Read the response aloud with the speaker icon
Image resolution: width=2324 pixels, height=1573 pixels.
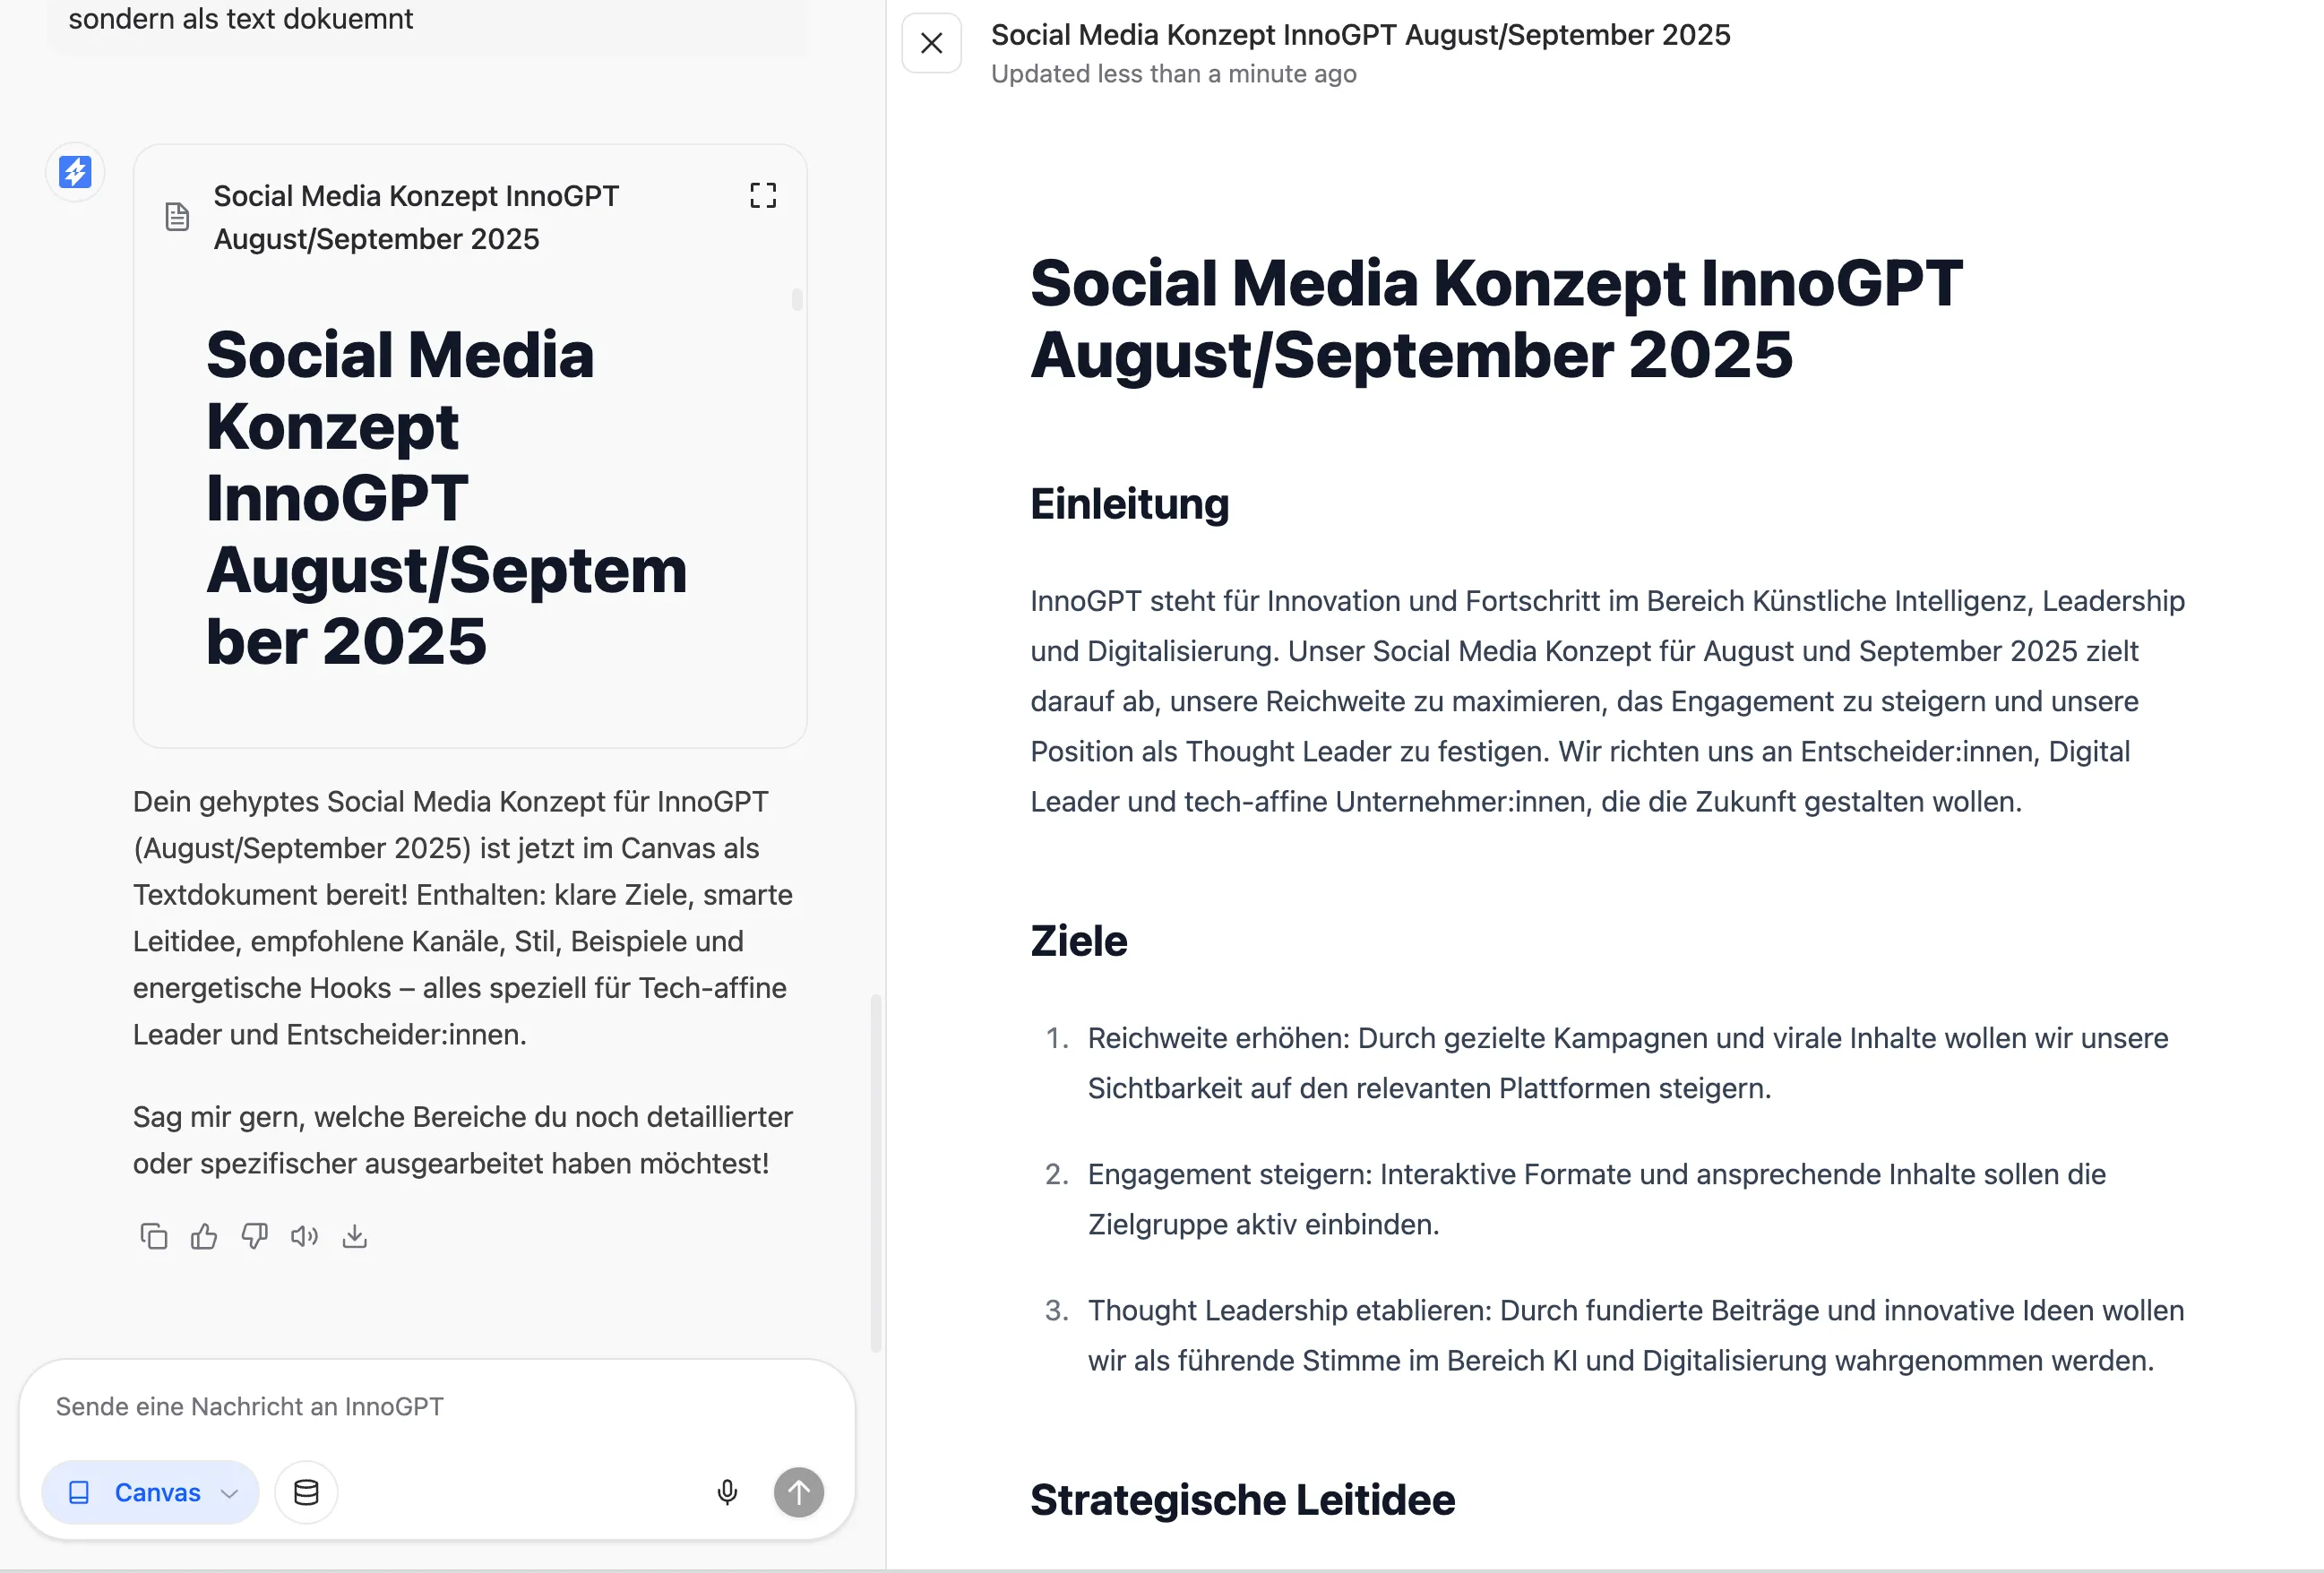pyautogui.click(x=304, y=1237)
